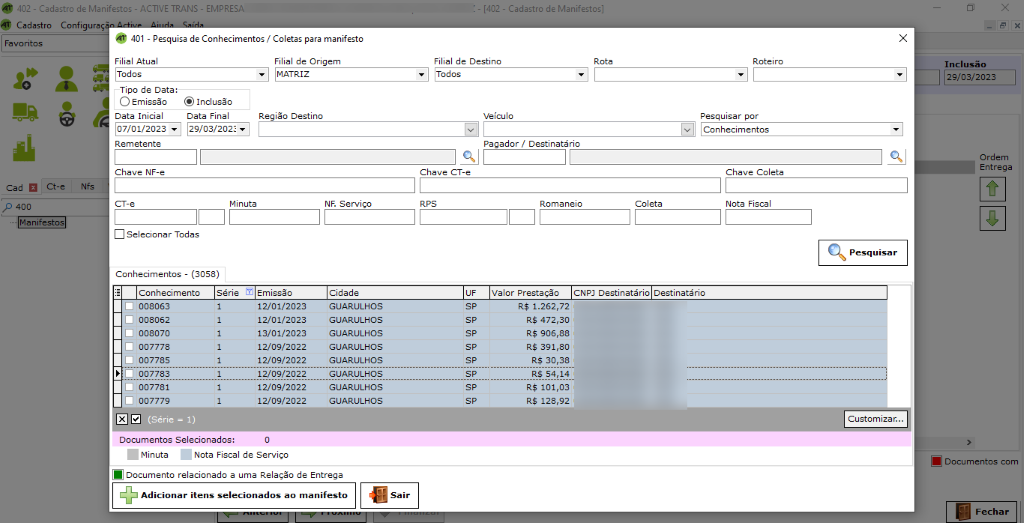Open the Filial Atual dropdown
1024x523 pixels.
(262, 74)
